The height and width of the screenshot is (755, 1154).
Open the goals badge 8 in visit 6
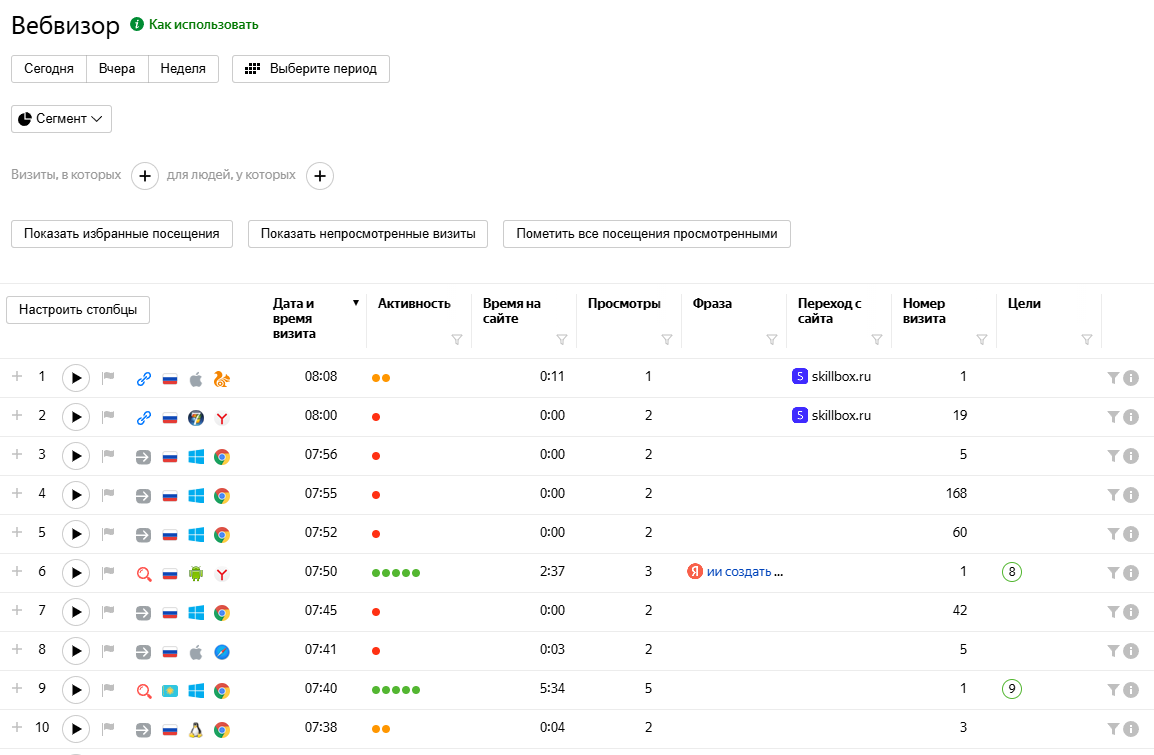coord(1012,572)
